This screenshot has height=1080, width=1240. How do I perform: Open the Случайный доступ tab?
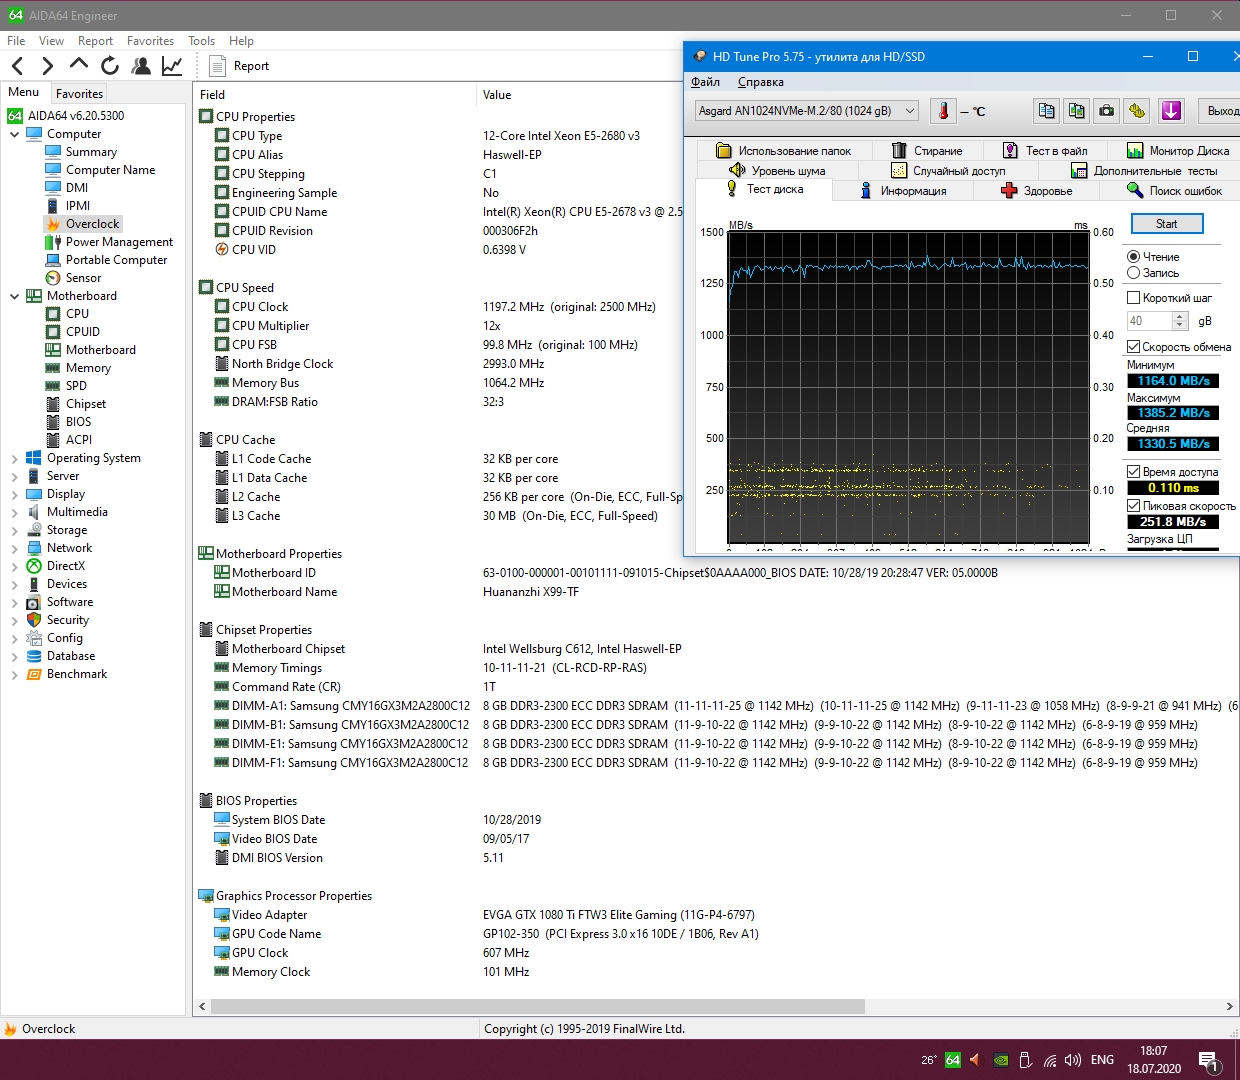click(x=948, y=171)
